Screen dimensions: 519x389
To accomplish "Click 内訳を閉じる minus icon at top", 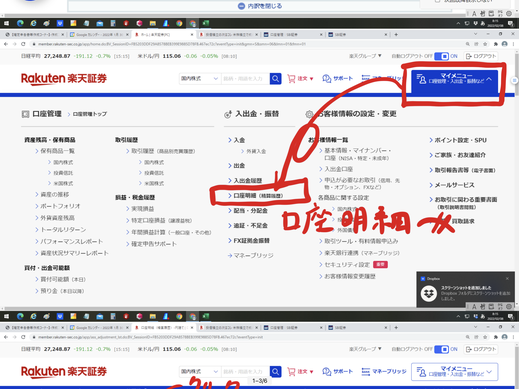I will tap(241, 6).
